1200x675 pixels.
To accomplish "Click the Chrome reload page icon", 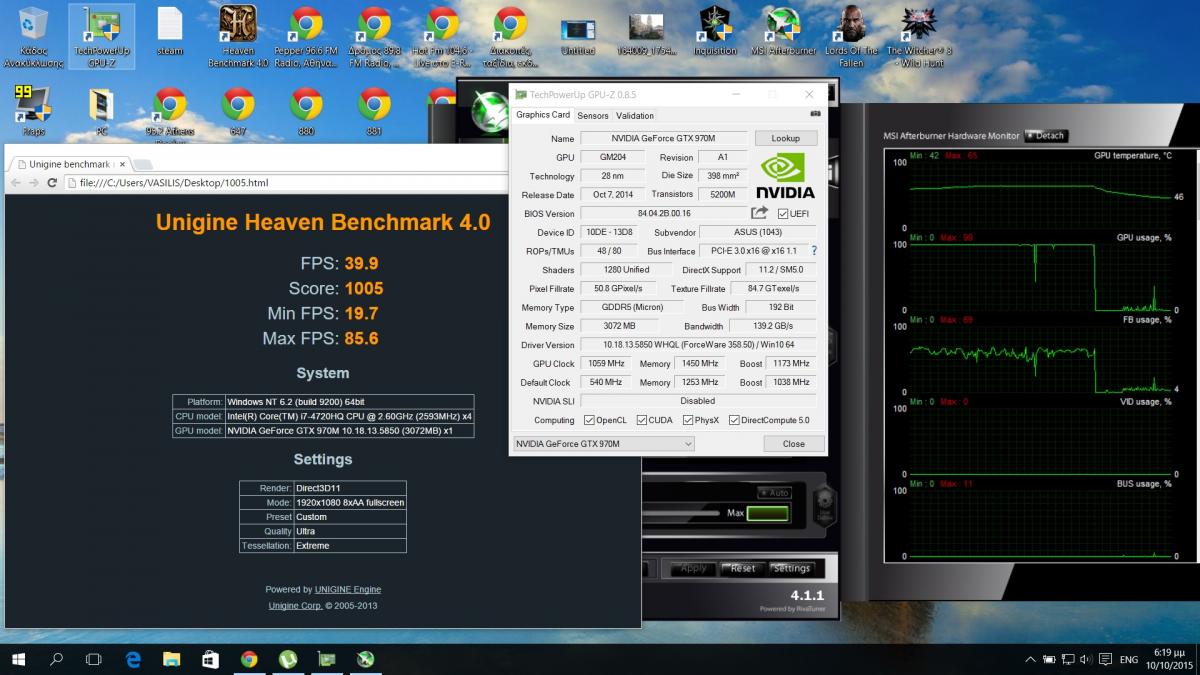I will click(50, 183).
